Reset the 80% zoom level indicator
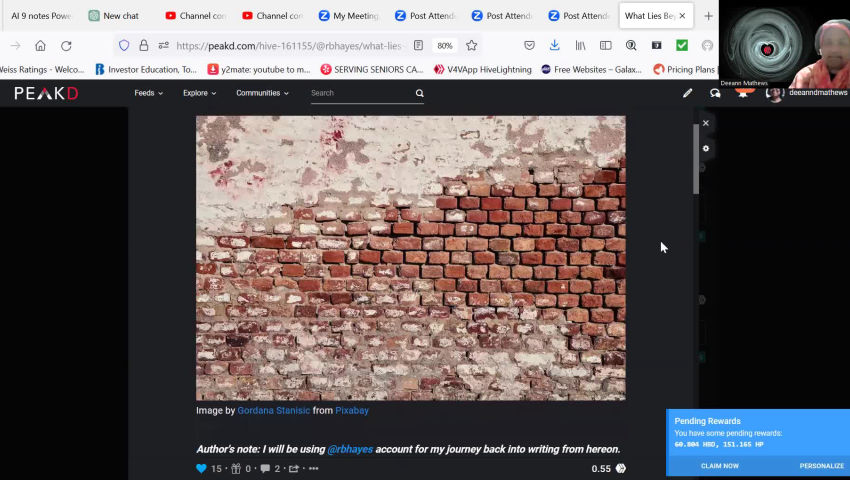The image size is (850, 480). [445, 46]
